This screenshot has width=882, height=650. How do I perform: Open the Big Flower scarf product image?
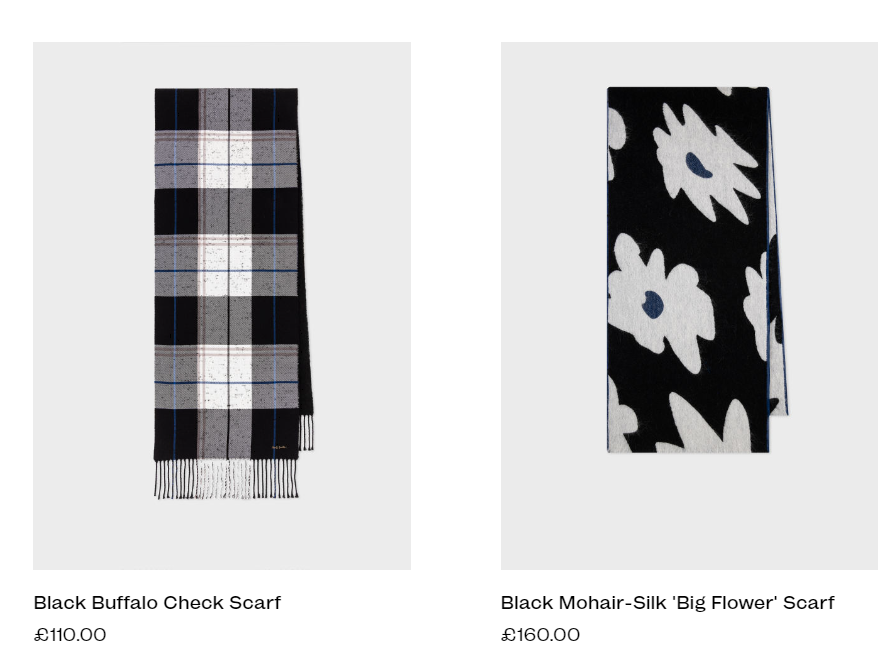coord(690,305)
